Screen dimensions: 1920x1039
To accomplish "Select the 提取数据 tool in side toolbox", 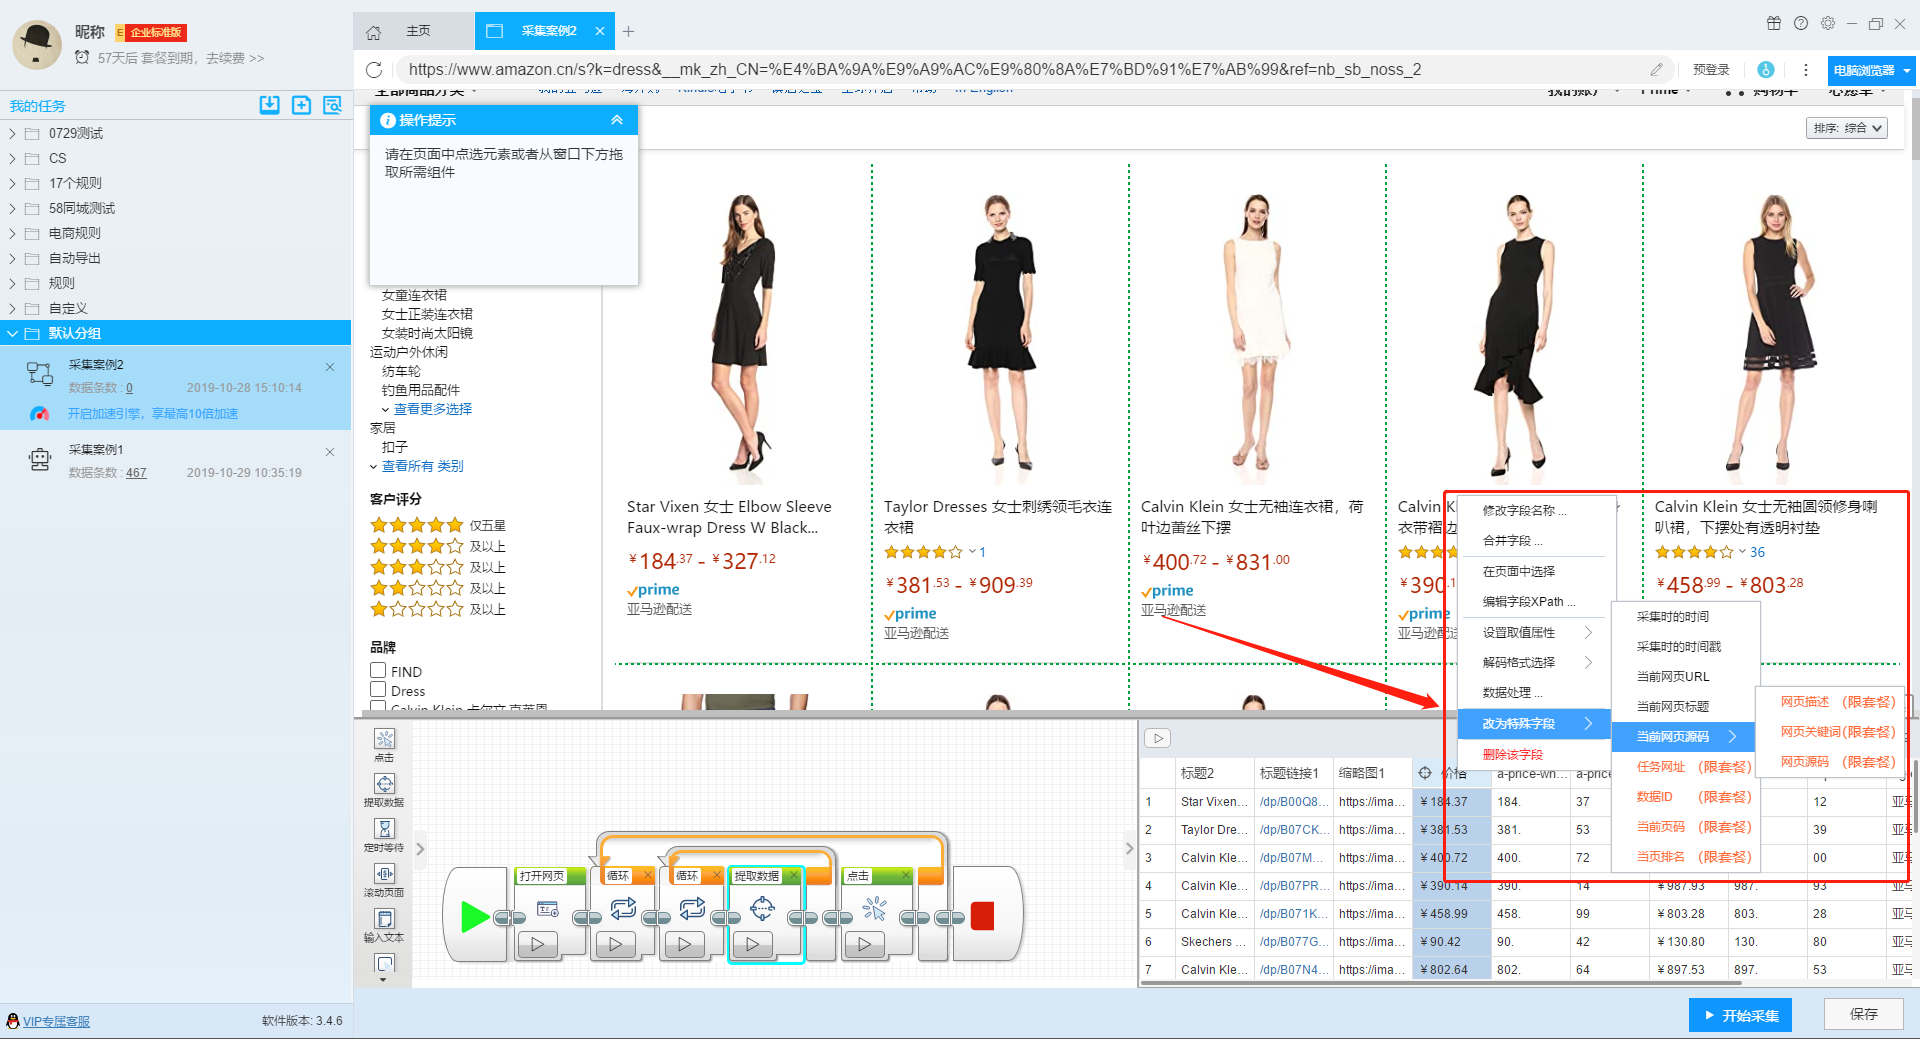I will 384,790.
